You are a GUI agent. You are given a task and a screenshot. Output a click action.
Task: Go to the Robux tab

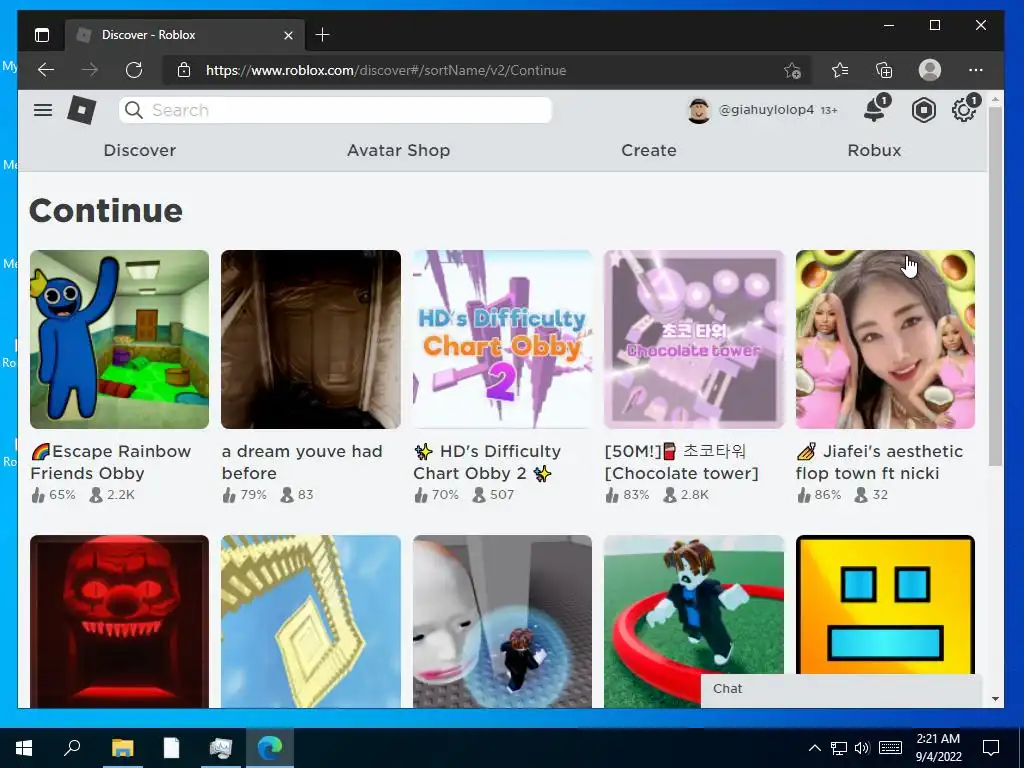point(874,150)
